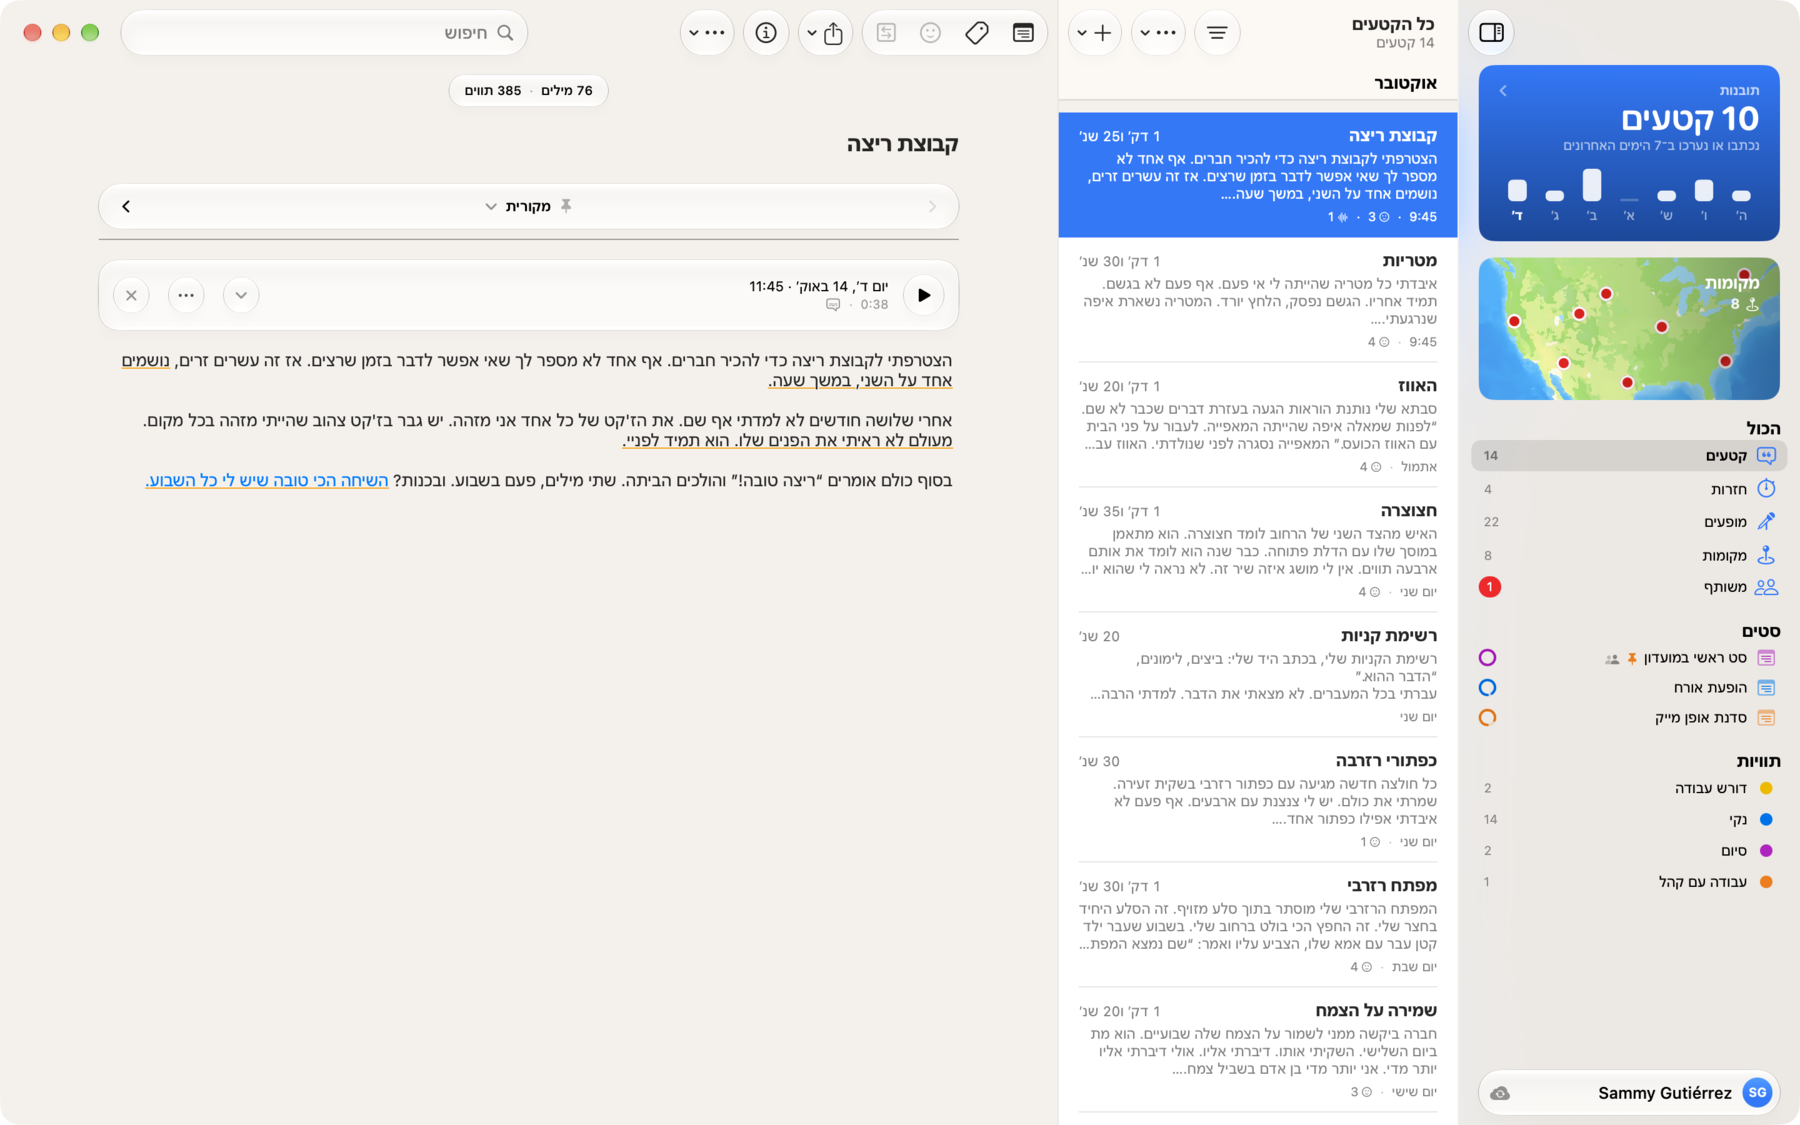Collapse the תובנות card arrow
Screen dimensions: 1800x1125
tap(1503, 91)
